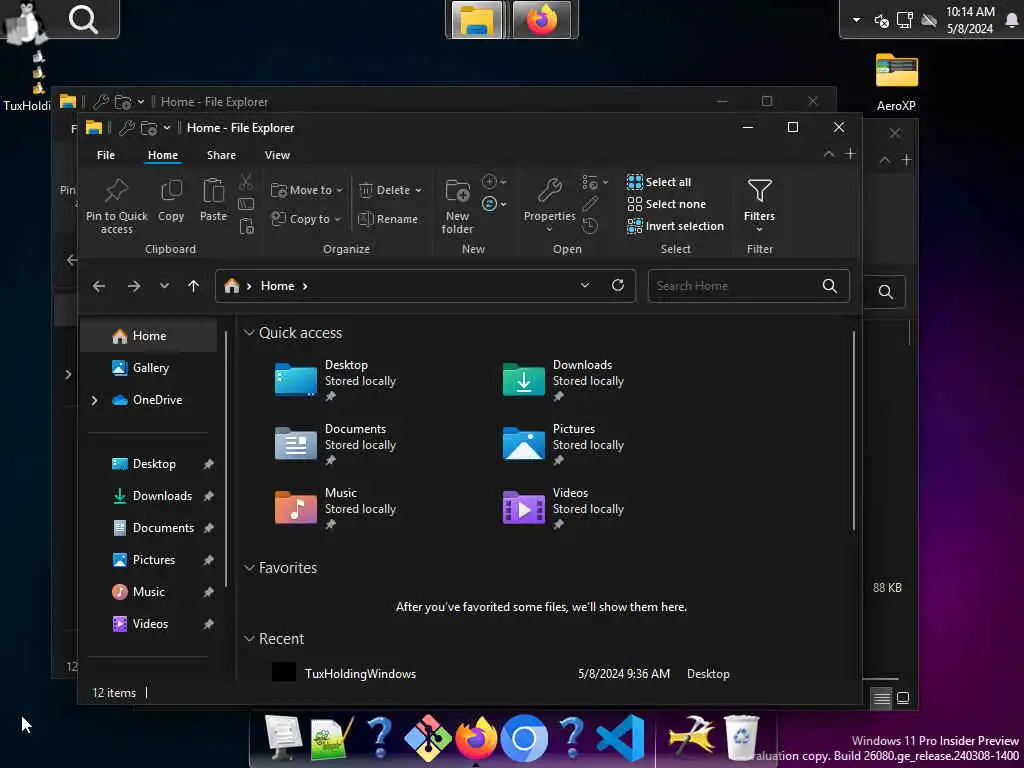
Task: Click the new folder icon in front window title bar
Action: pyautogui.click(x=149, y=128)
